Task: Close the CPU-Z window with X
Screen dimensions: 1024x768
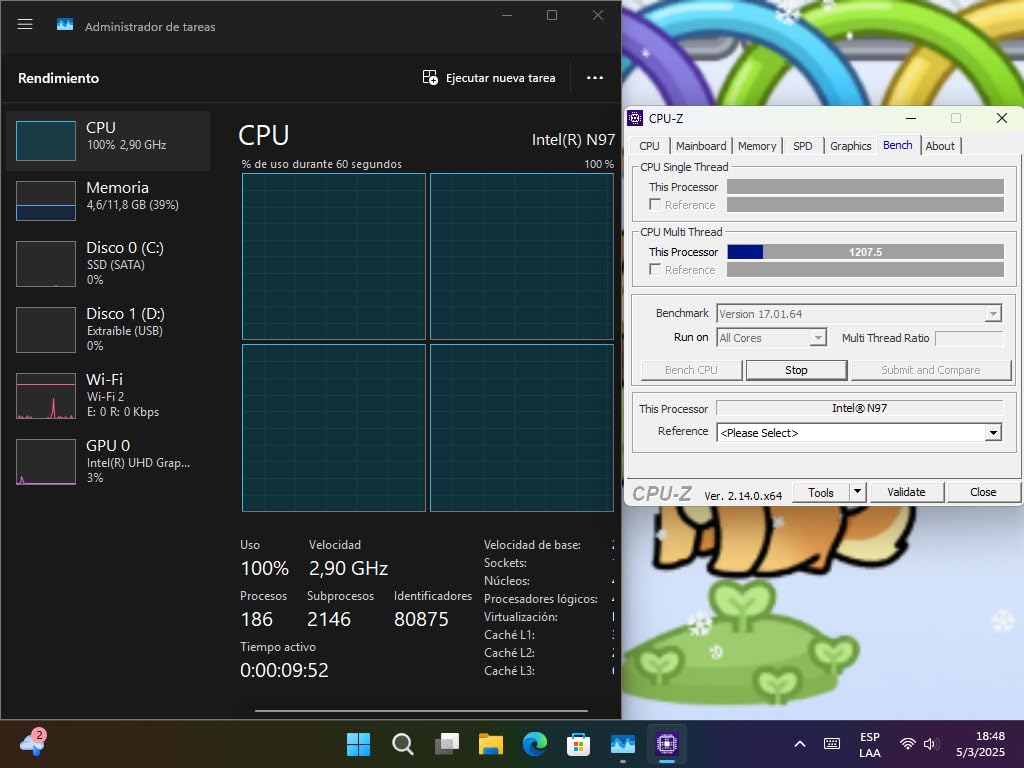Action: pyautogui.click(x=1002, y=118)
